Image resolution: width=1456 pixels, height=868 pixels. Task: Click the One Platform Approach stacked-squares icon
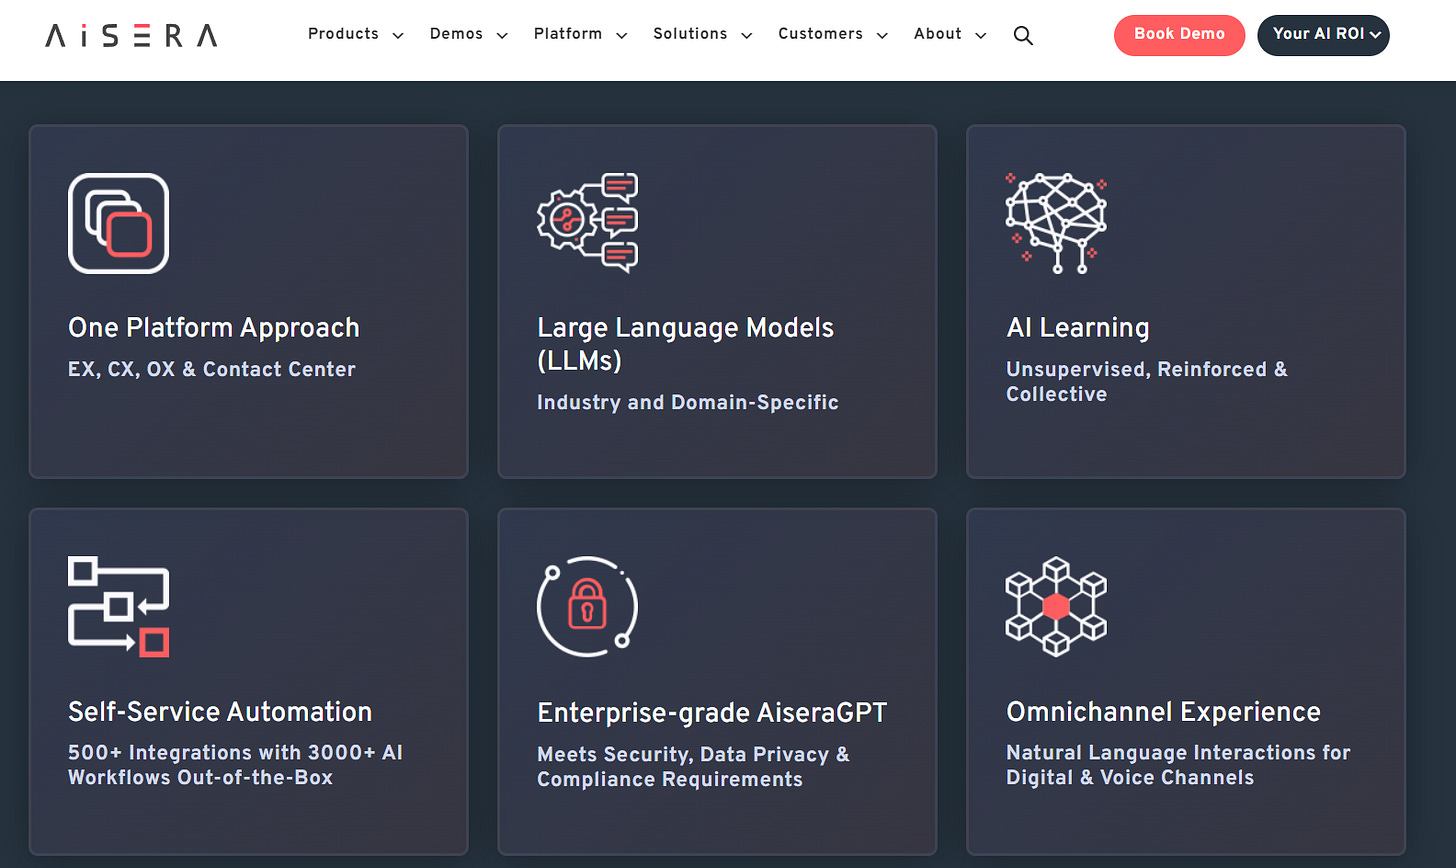[x=118, y=222]
